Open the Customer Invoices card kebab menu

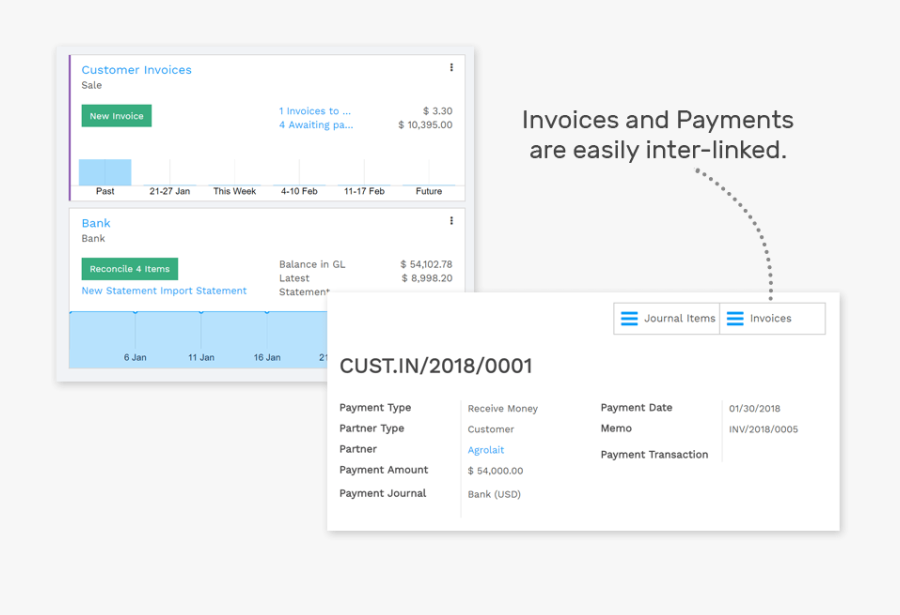[451, 68]
